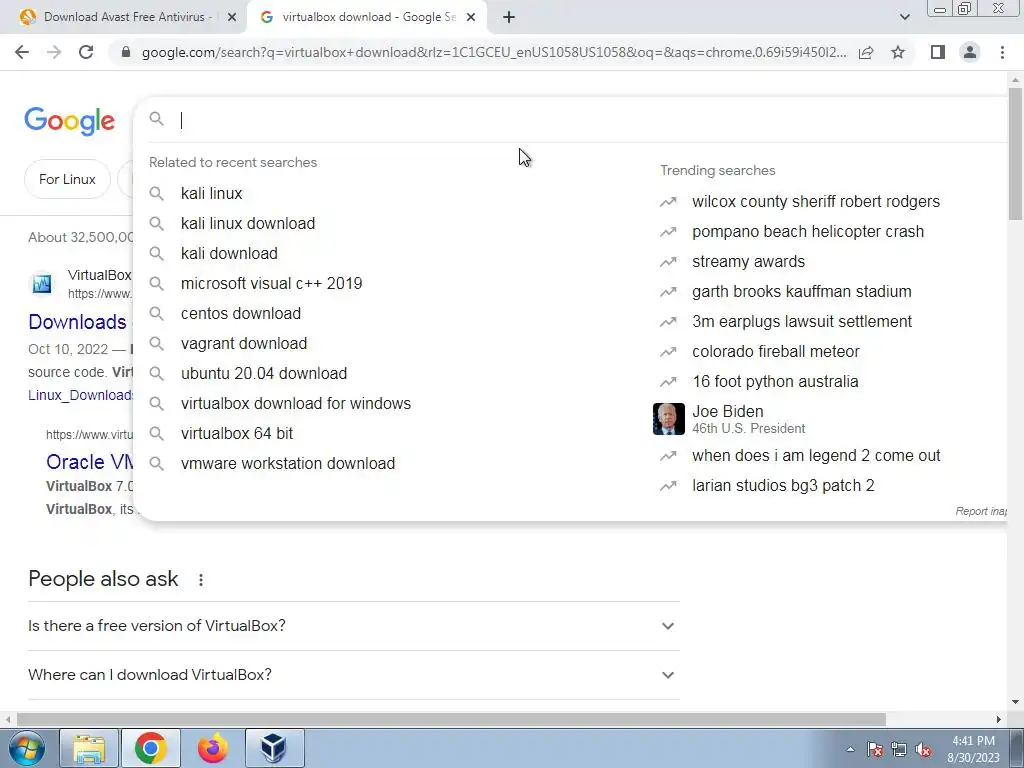Viewport: 1024px width, 768px height.
Task: Choose suggestion virtualbox 64 bit
Action: [x=237, y=434]
